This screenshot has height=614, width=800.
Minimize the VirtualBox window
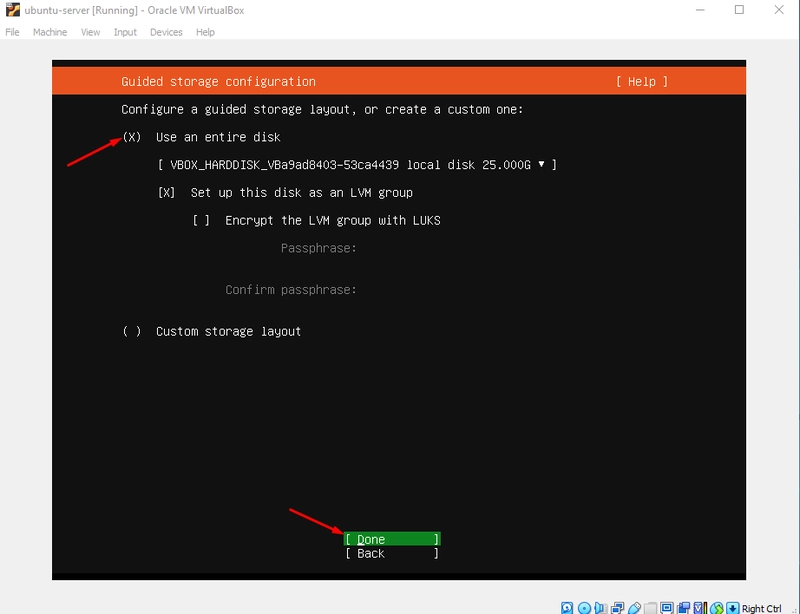[x=700, y=10]
